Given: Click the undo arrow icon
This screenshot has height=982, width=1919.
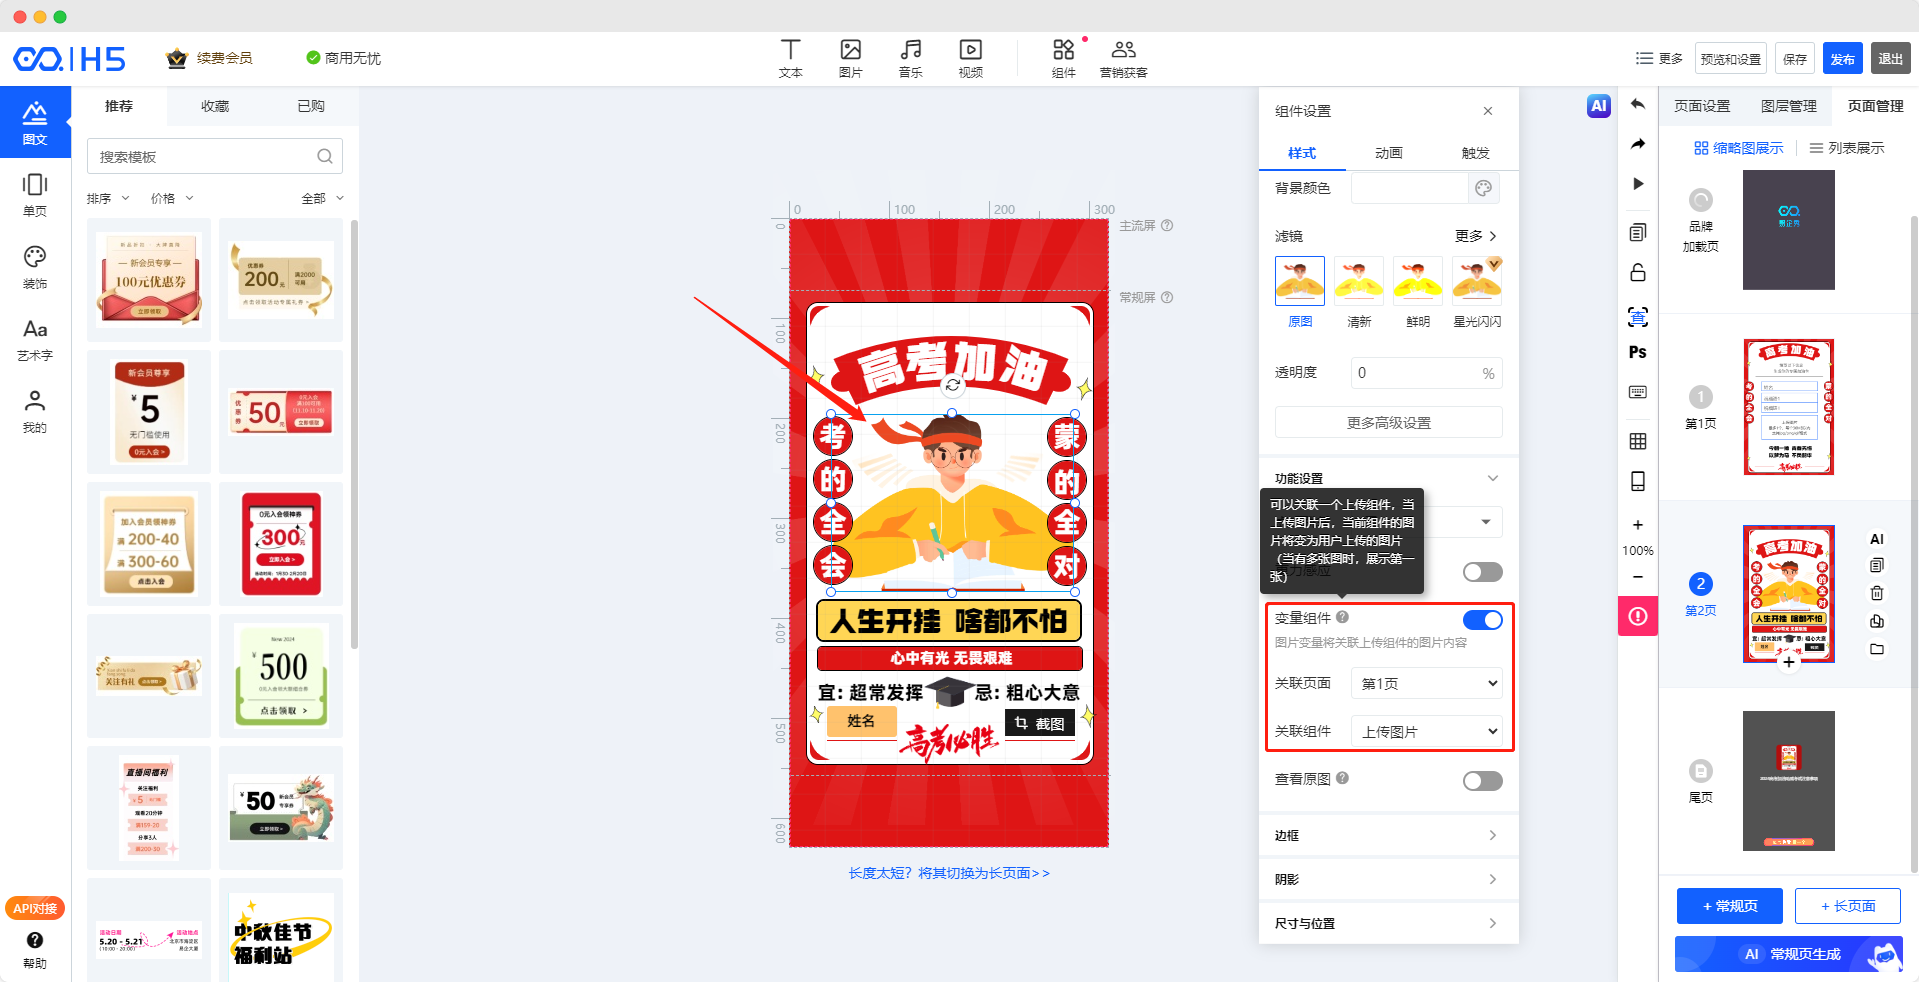Looking at the screenshot, I should tap(1638, 104).
